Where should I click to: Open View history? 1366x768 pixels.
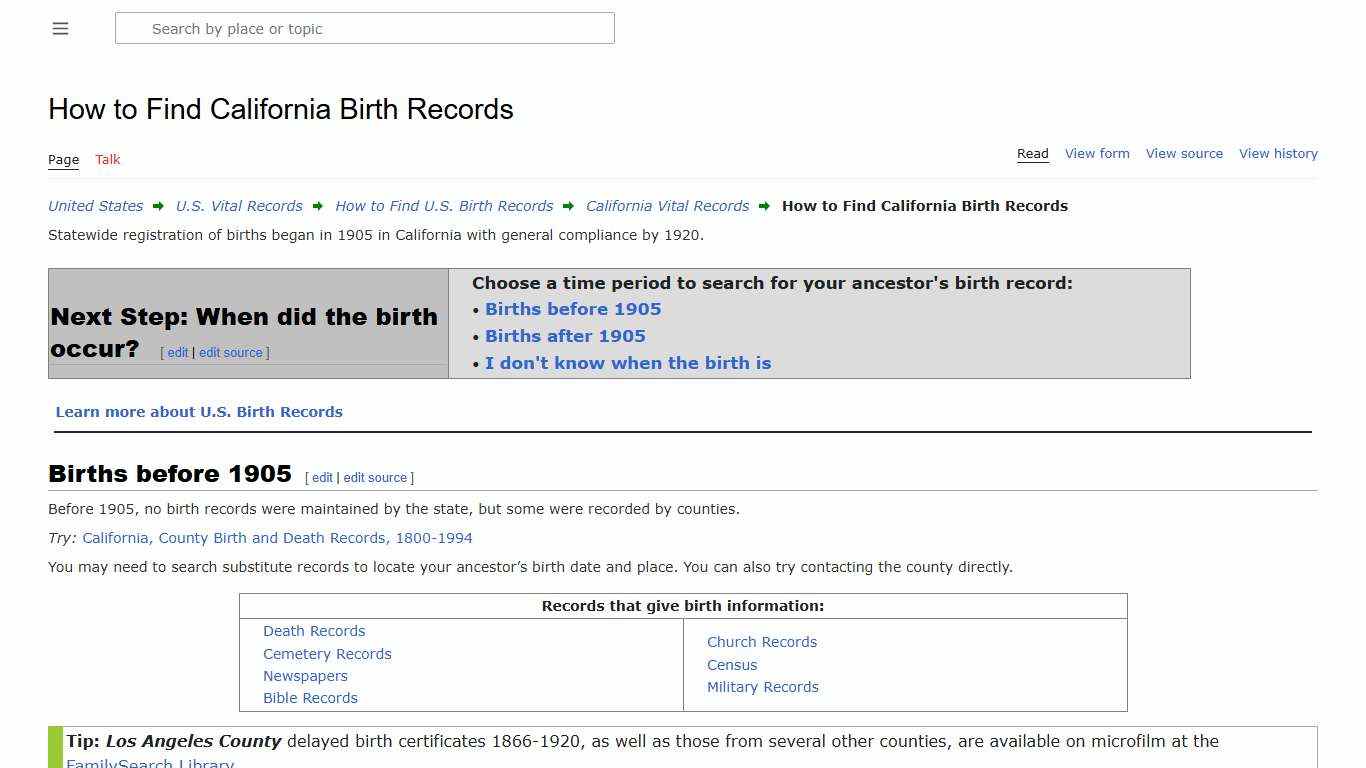1278,153
